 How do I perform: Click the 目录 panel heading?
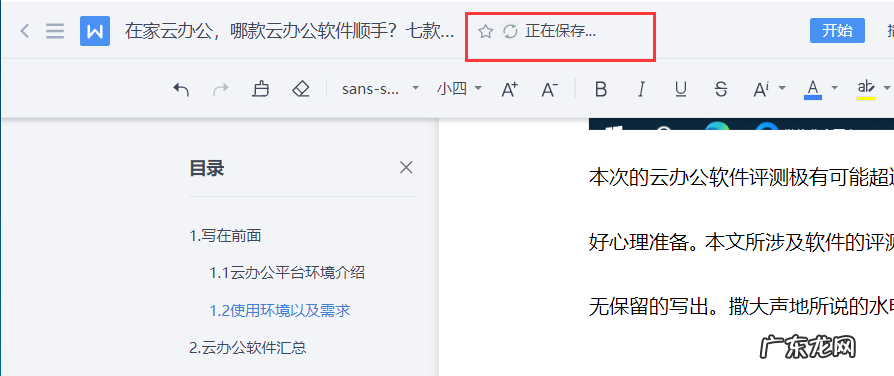click(x=206, y=168)
